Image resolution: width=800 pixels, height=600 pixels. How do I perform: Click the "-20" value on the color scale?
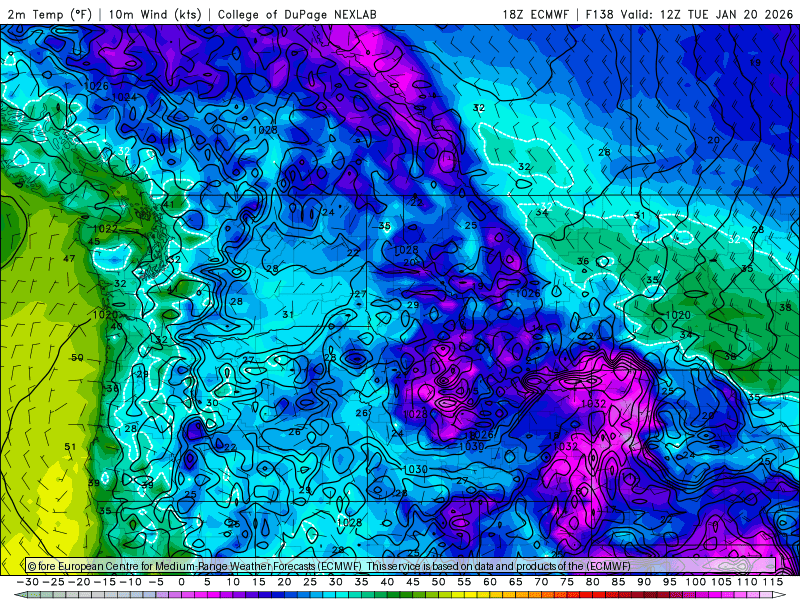tap(79, 582)
